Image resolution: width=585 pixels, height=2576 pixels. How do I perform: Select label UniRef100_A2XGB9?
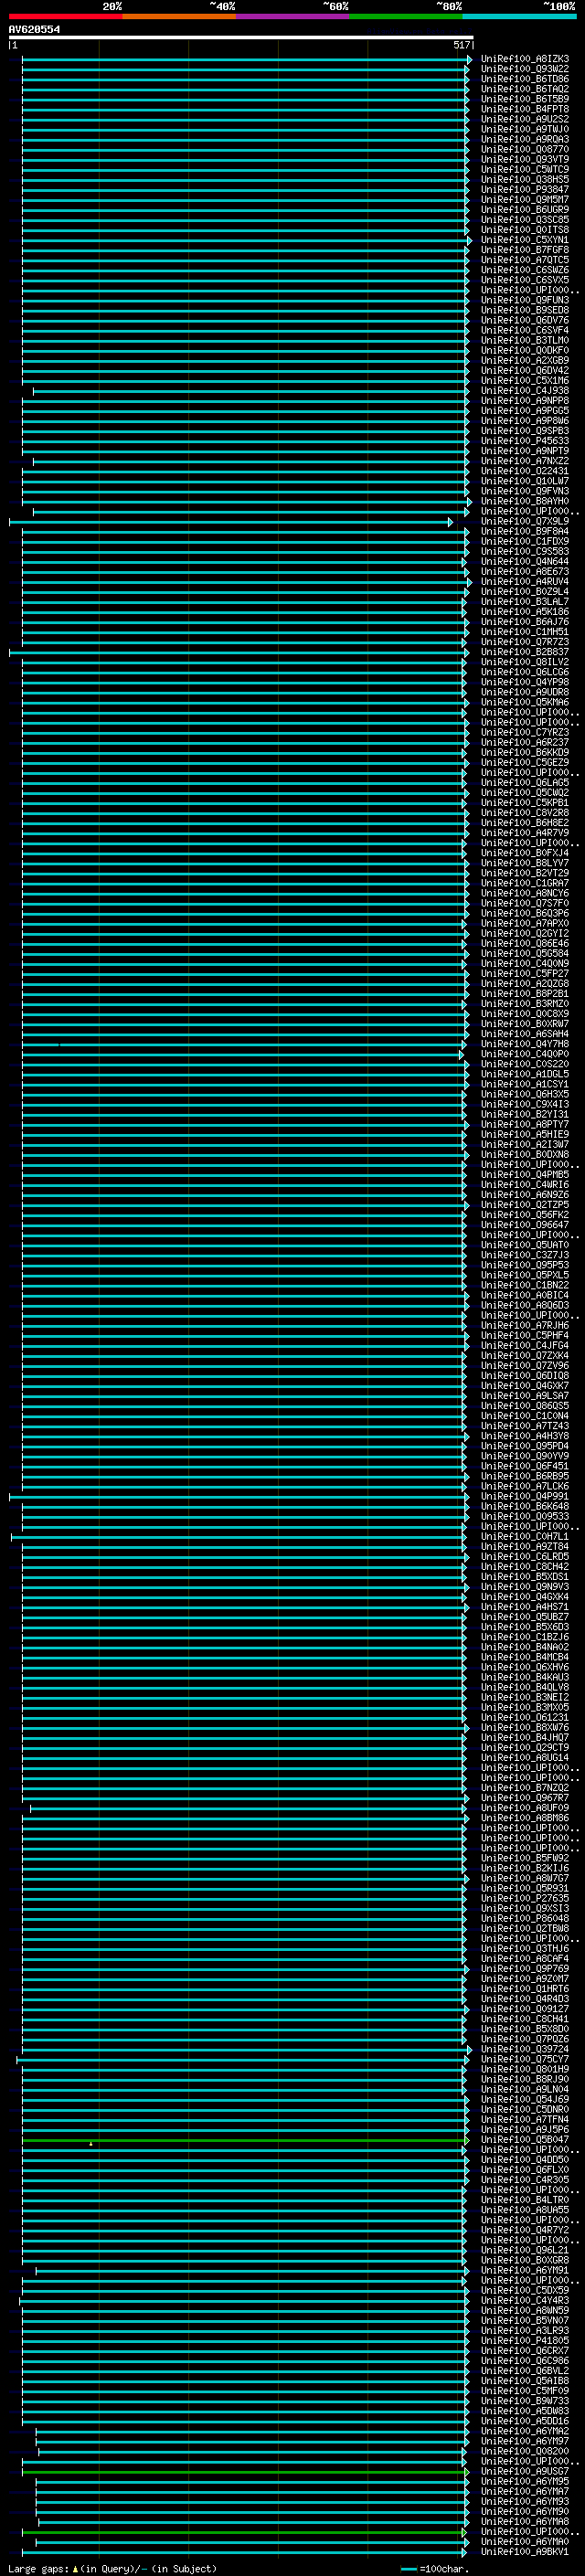point(525,360)
